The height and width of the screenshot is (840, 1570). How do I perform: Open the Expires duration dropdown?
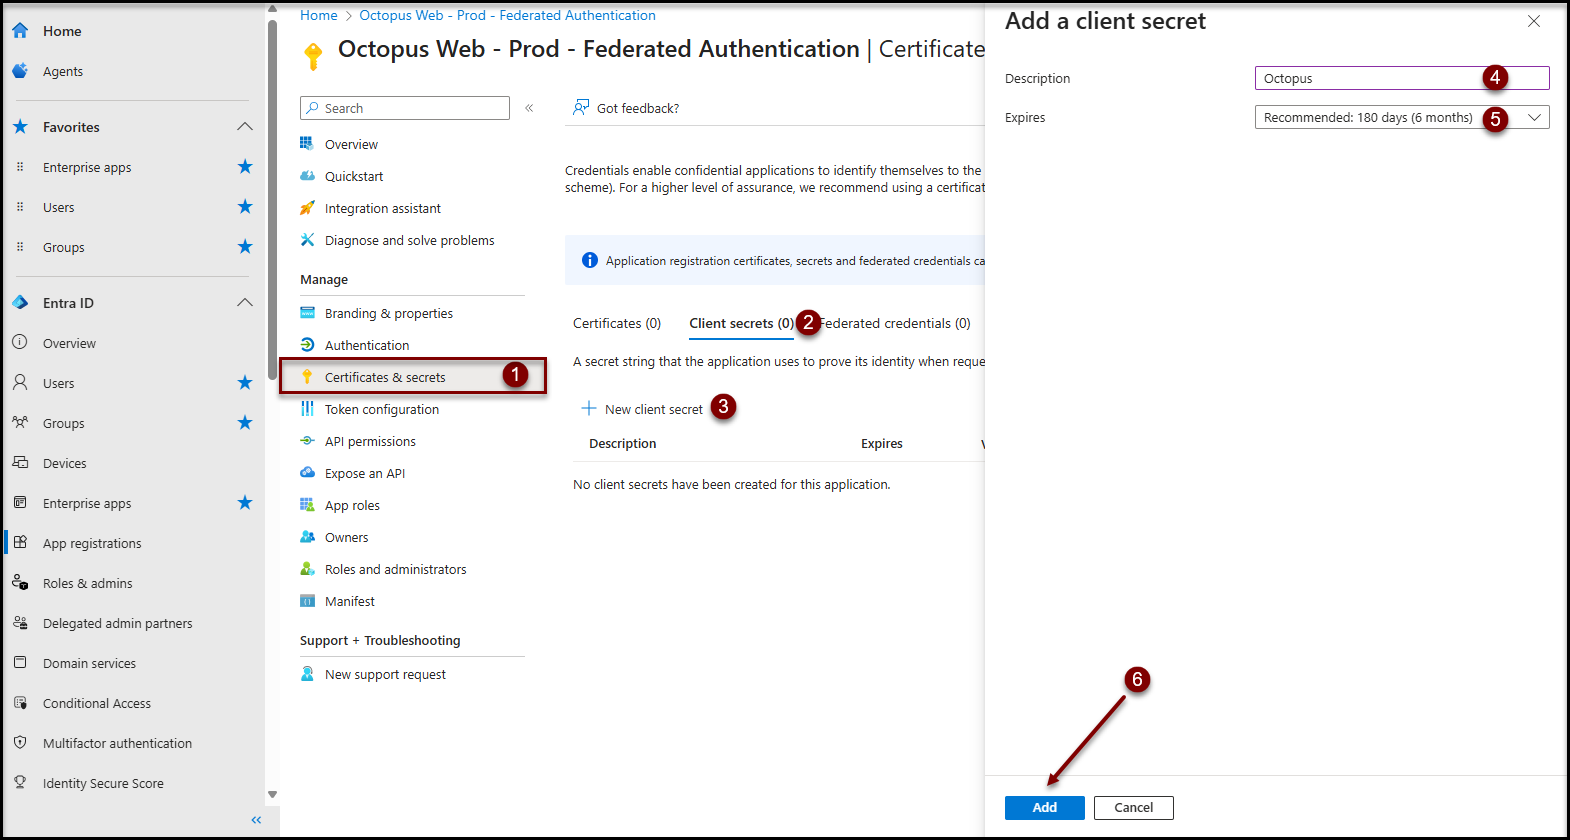[1401, 118]
